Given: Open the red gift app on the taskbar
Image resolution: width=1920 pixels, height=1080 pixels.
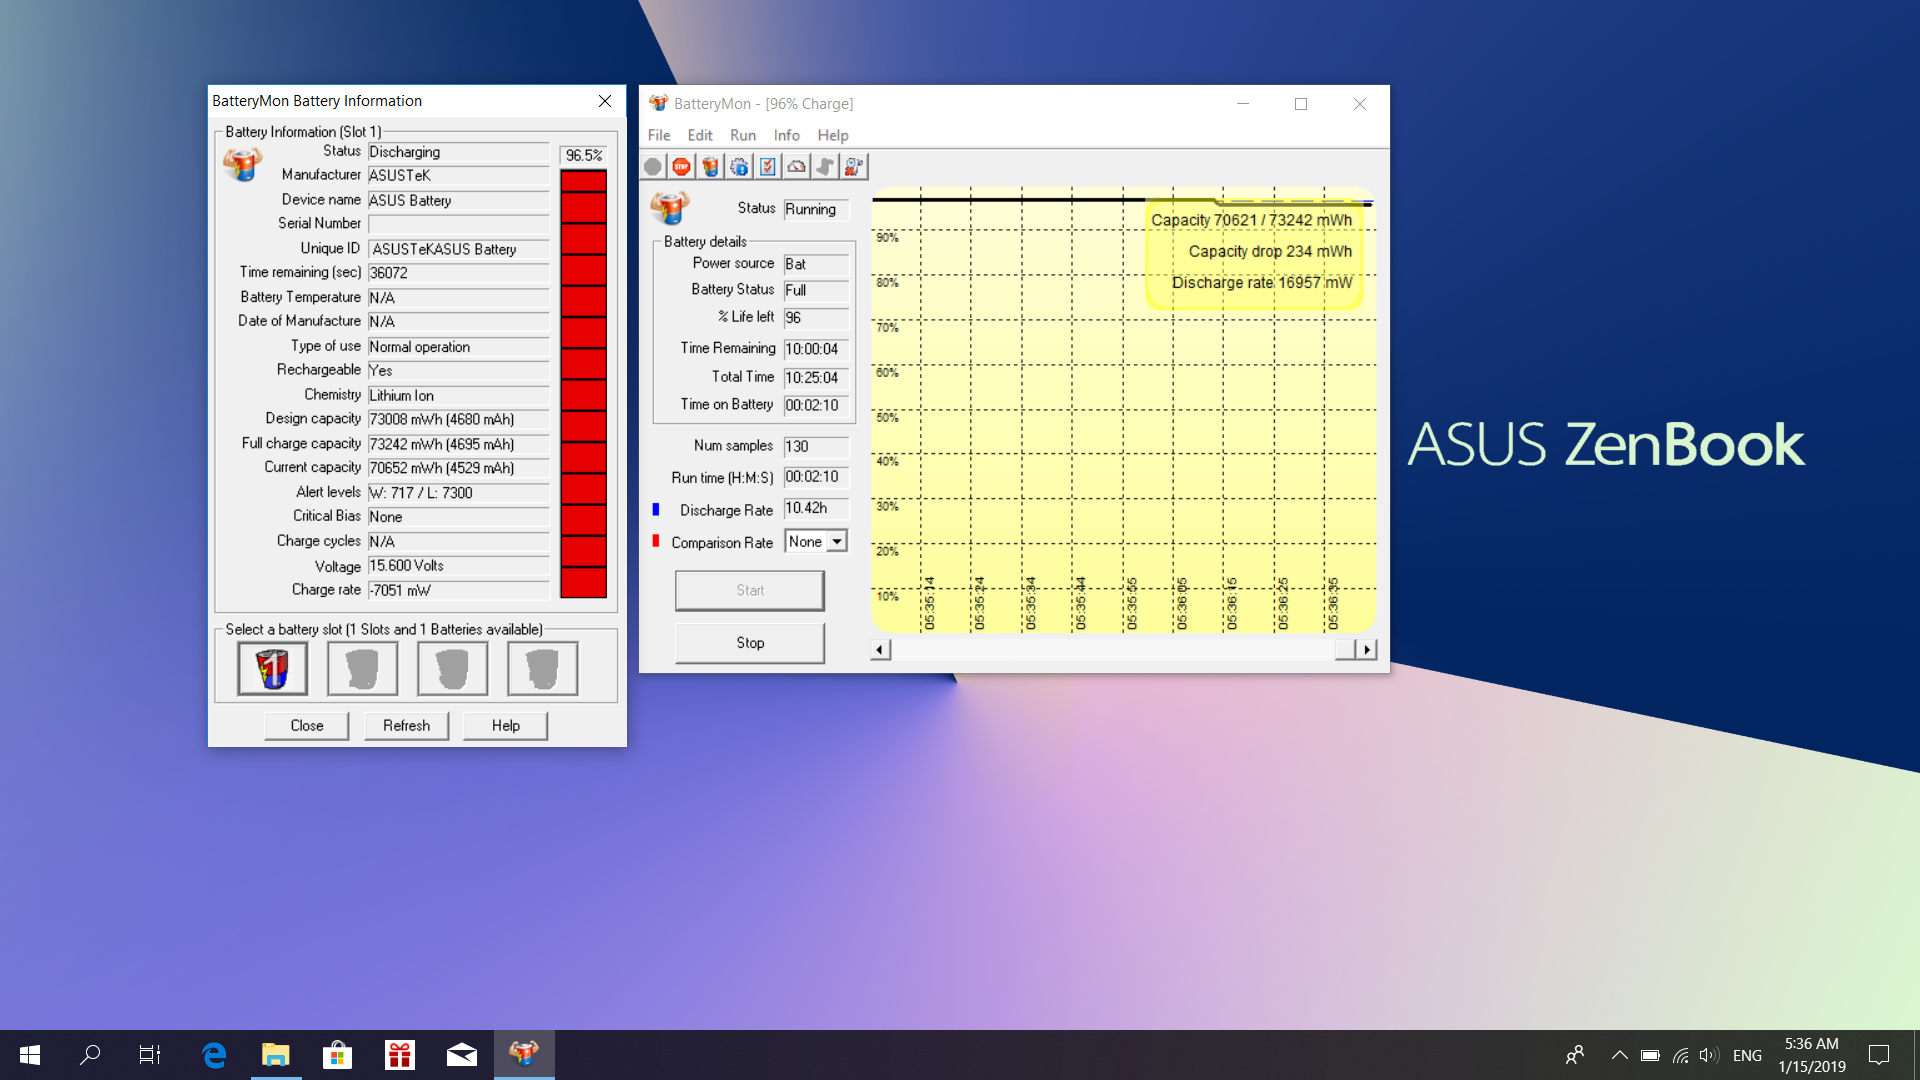Looking at the screenshot, I should coord(400,1055).
